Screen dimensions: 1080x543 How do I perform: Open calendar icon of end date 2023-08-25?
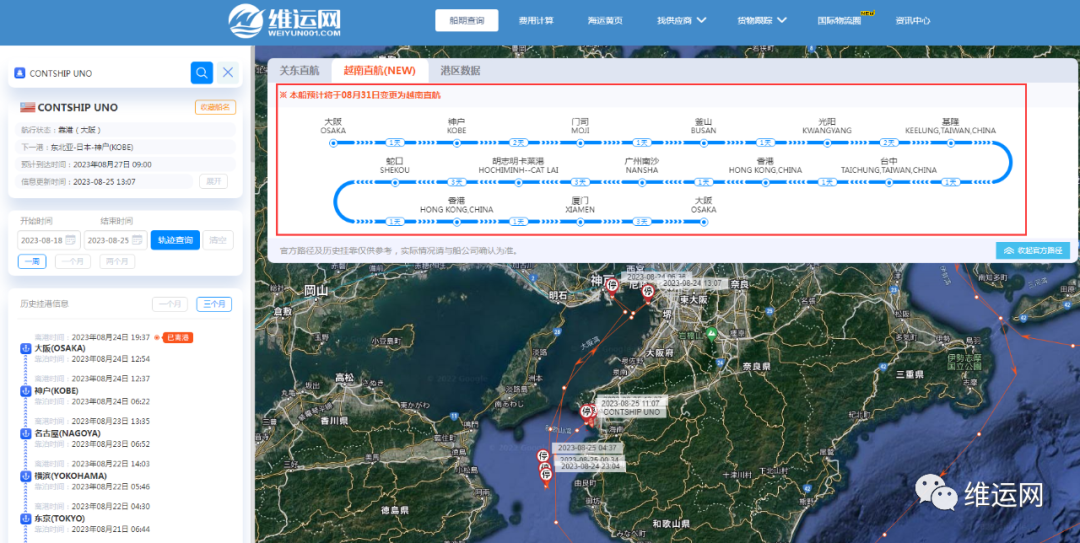136,240
